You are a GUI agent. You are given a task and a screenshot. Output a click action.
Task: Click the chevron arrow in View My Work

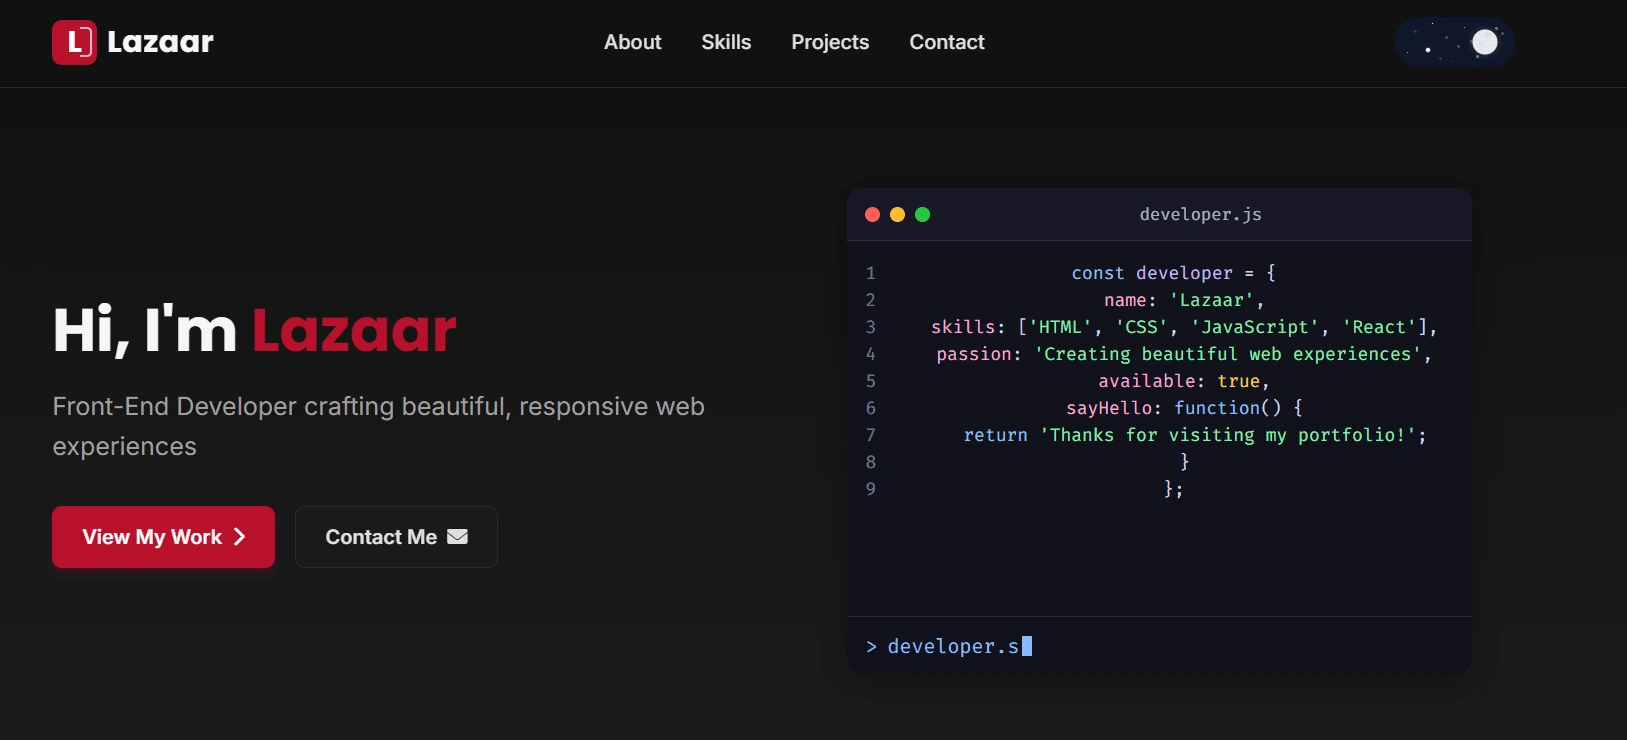(x=239, y=537)
